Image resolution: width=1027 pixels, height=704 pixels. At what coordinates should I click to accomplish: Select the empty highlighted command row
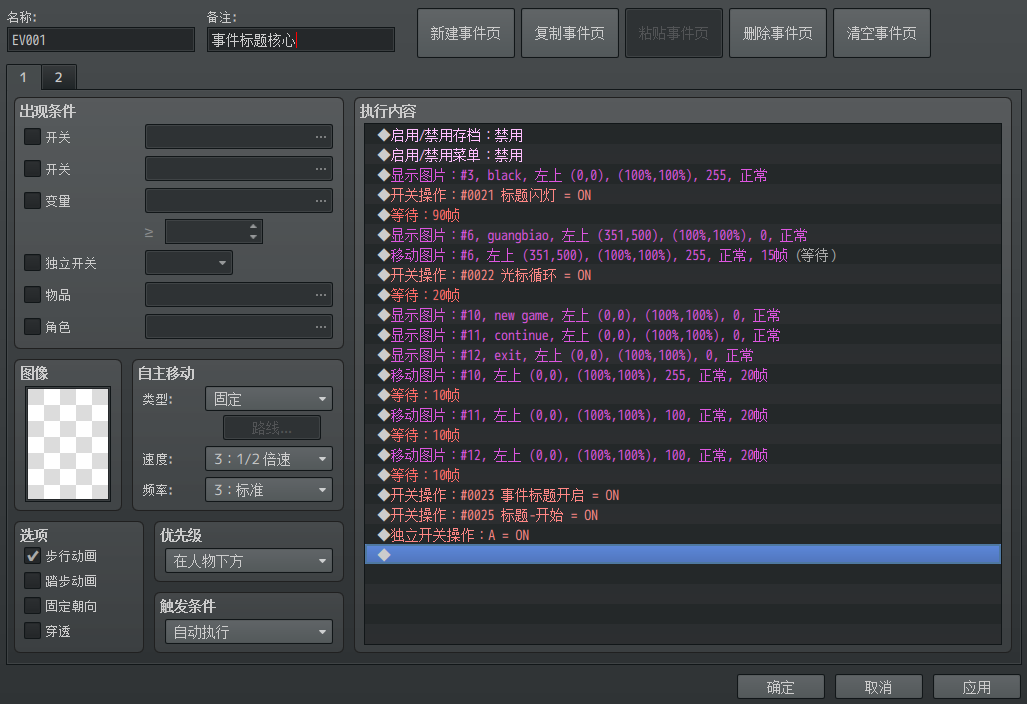click(682, 555)
